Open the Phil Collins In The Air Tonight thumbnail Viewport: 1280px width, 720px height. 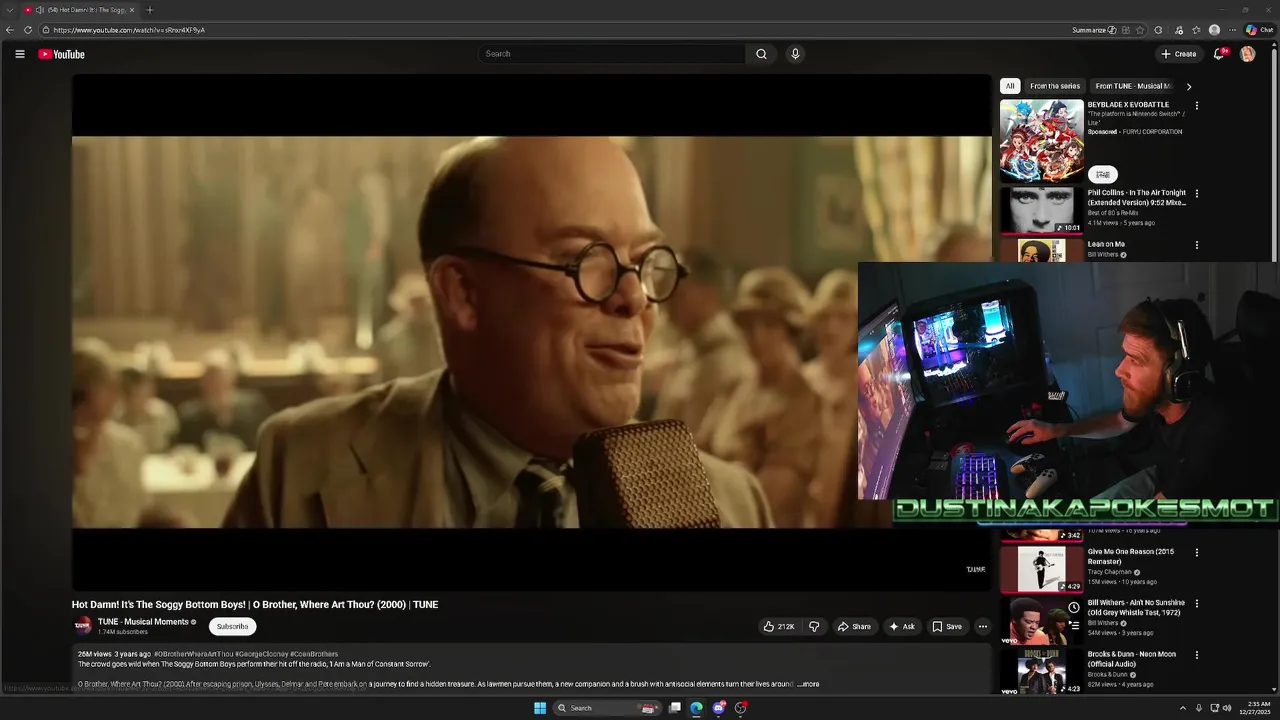pos(1042,210)
